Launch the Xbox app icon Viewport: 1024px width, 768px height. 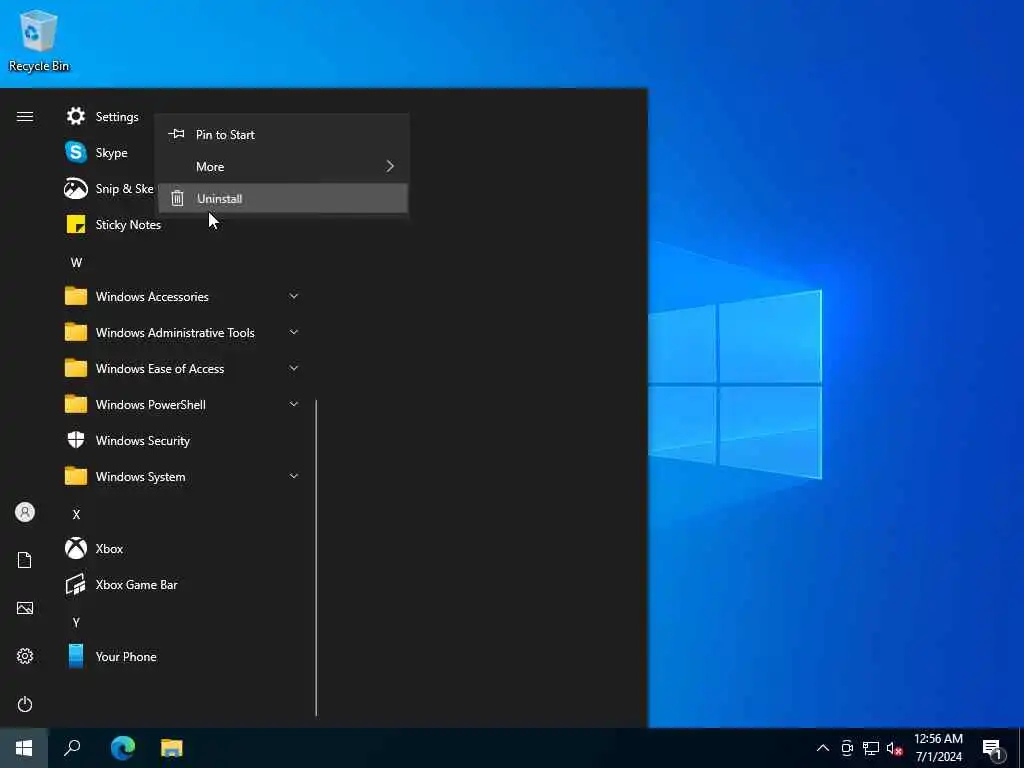[x=76, y=549]
